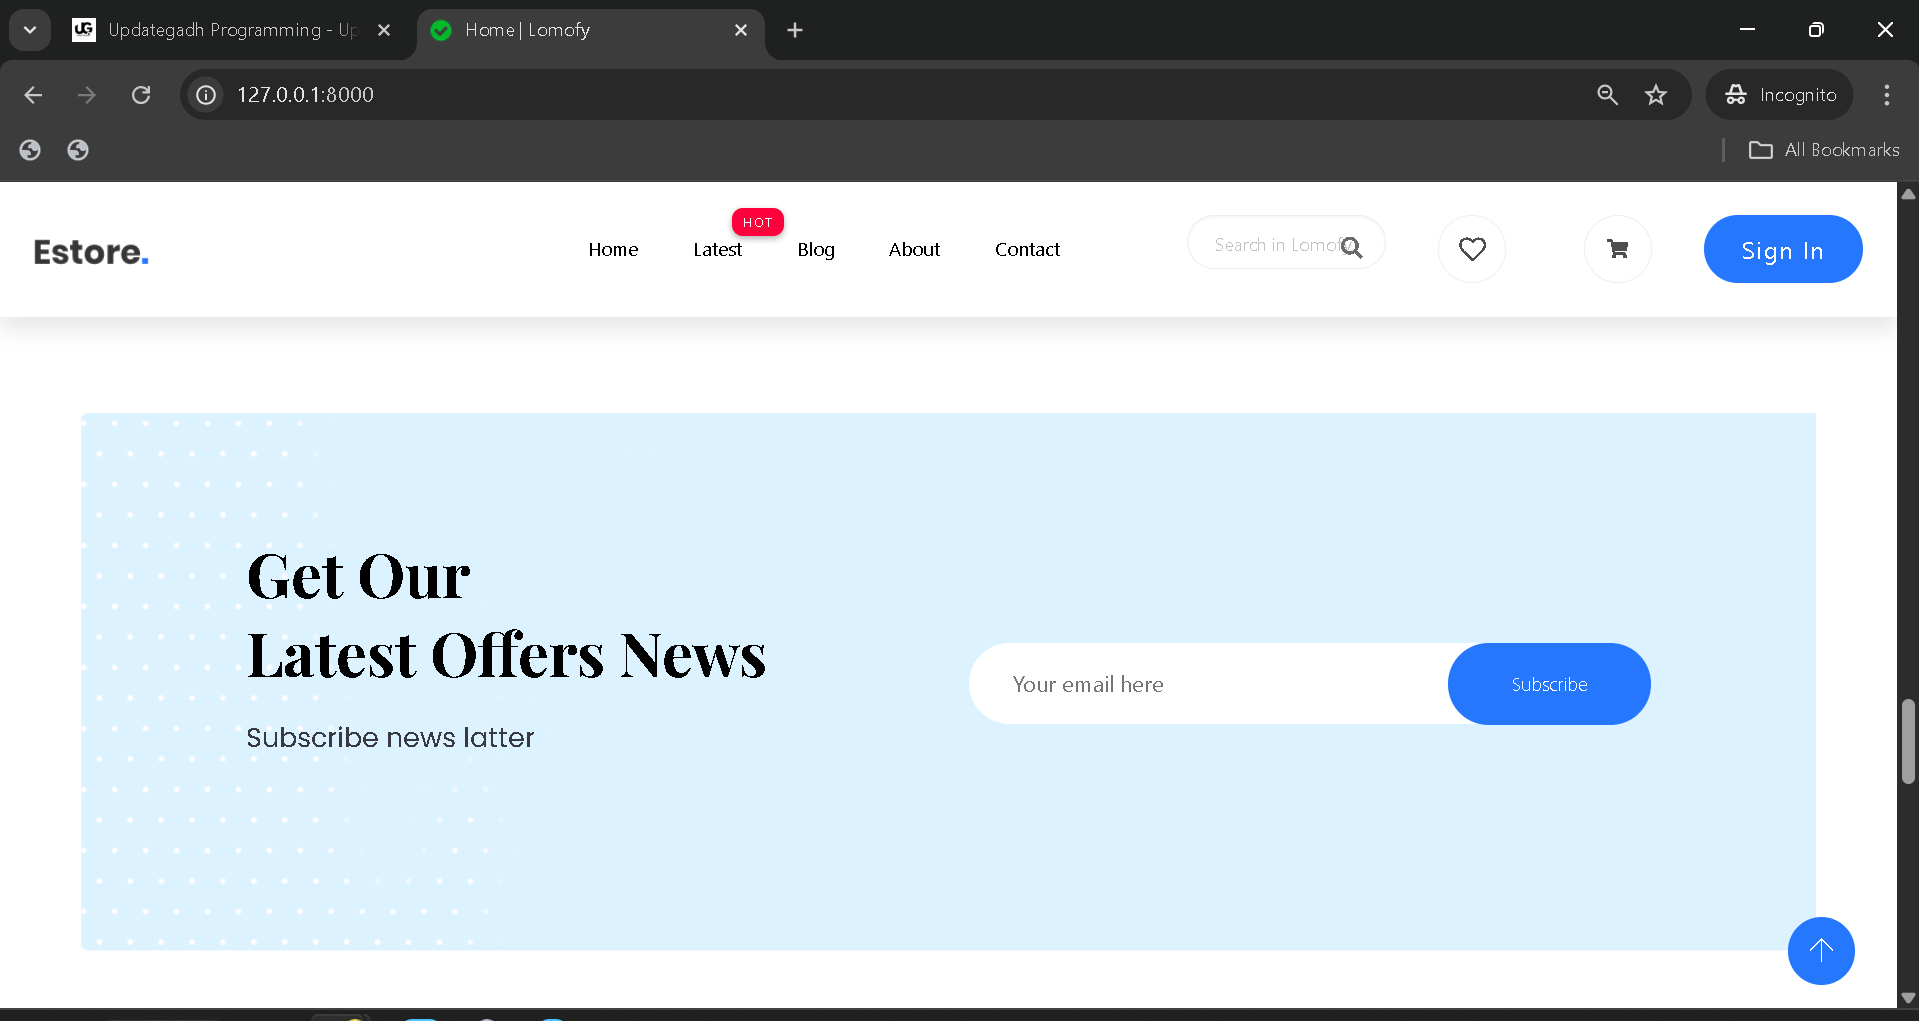The width and height of the screenshot is (1919, 1021).
Task: Click the zoom magnifier in the address bar
Action: tap(1606, 94)
